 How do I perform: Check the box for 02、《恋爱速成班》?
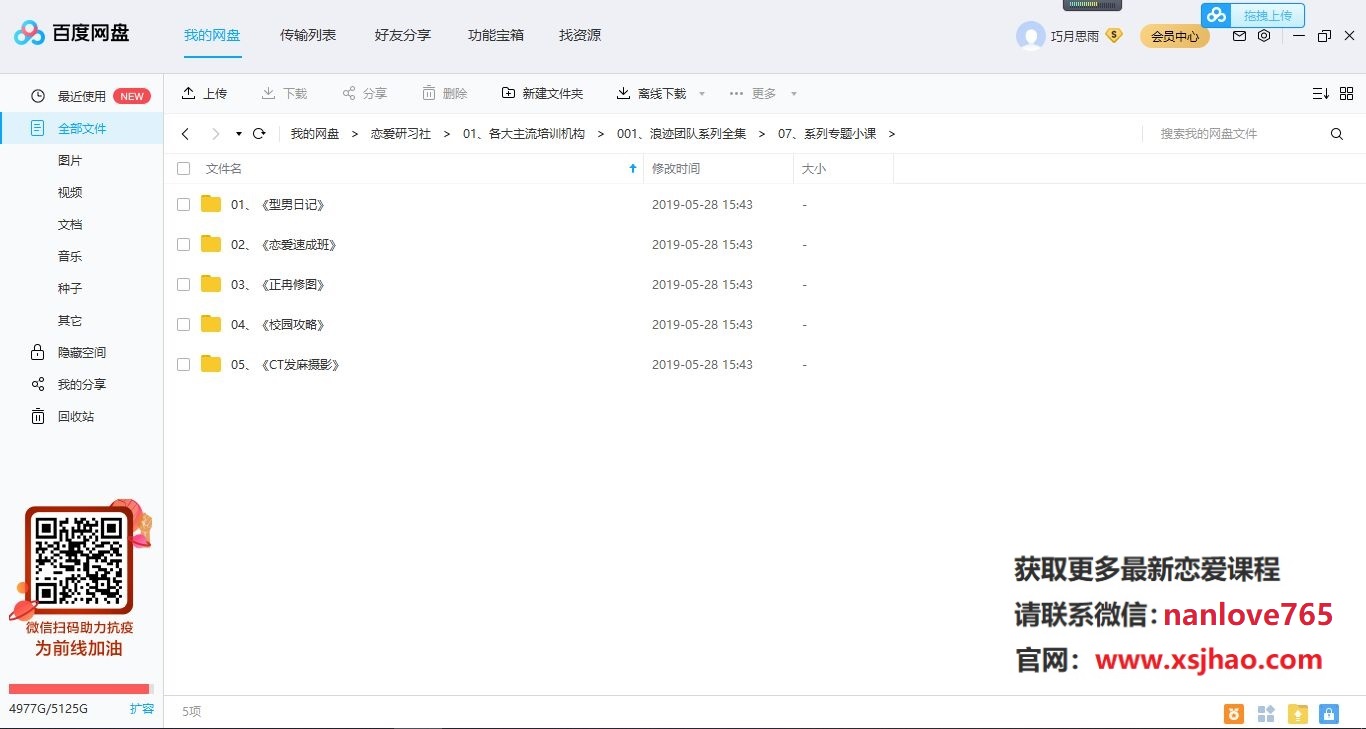[x=183, y=244]
